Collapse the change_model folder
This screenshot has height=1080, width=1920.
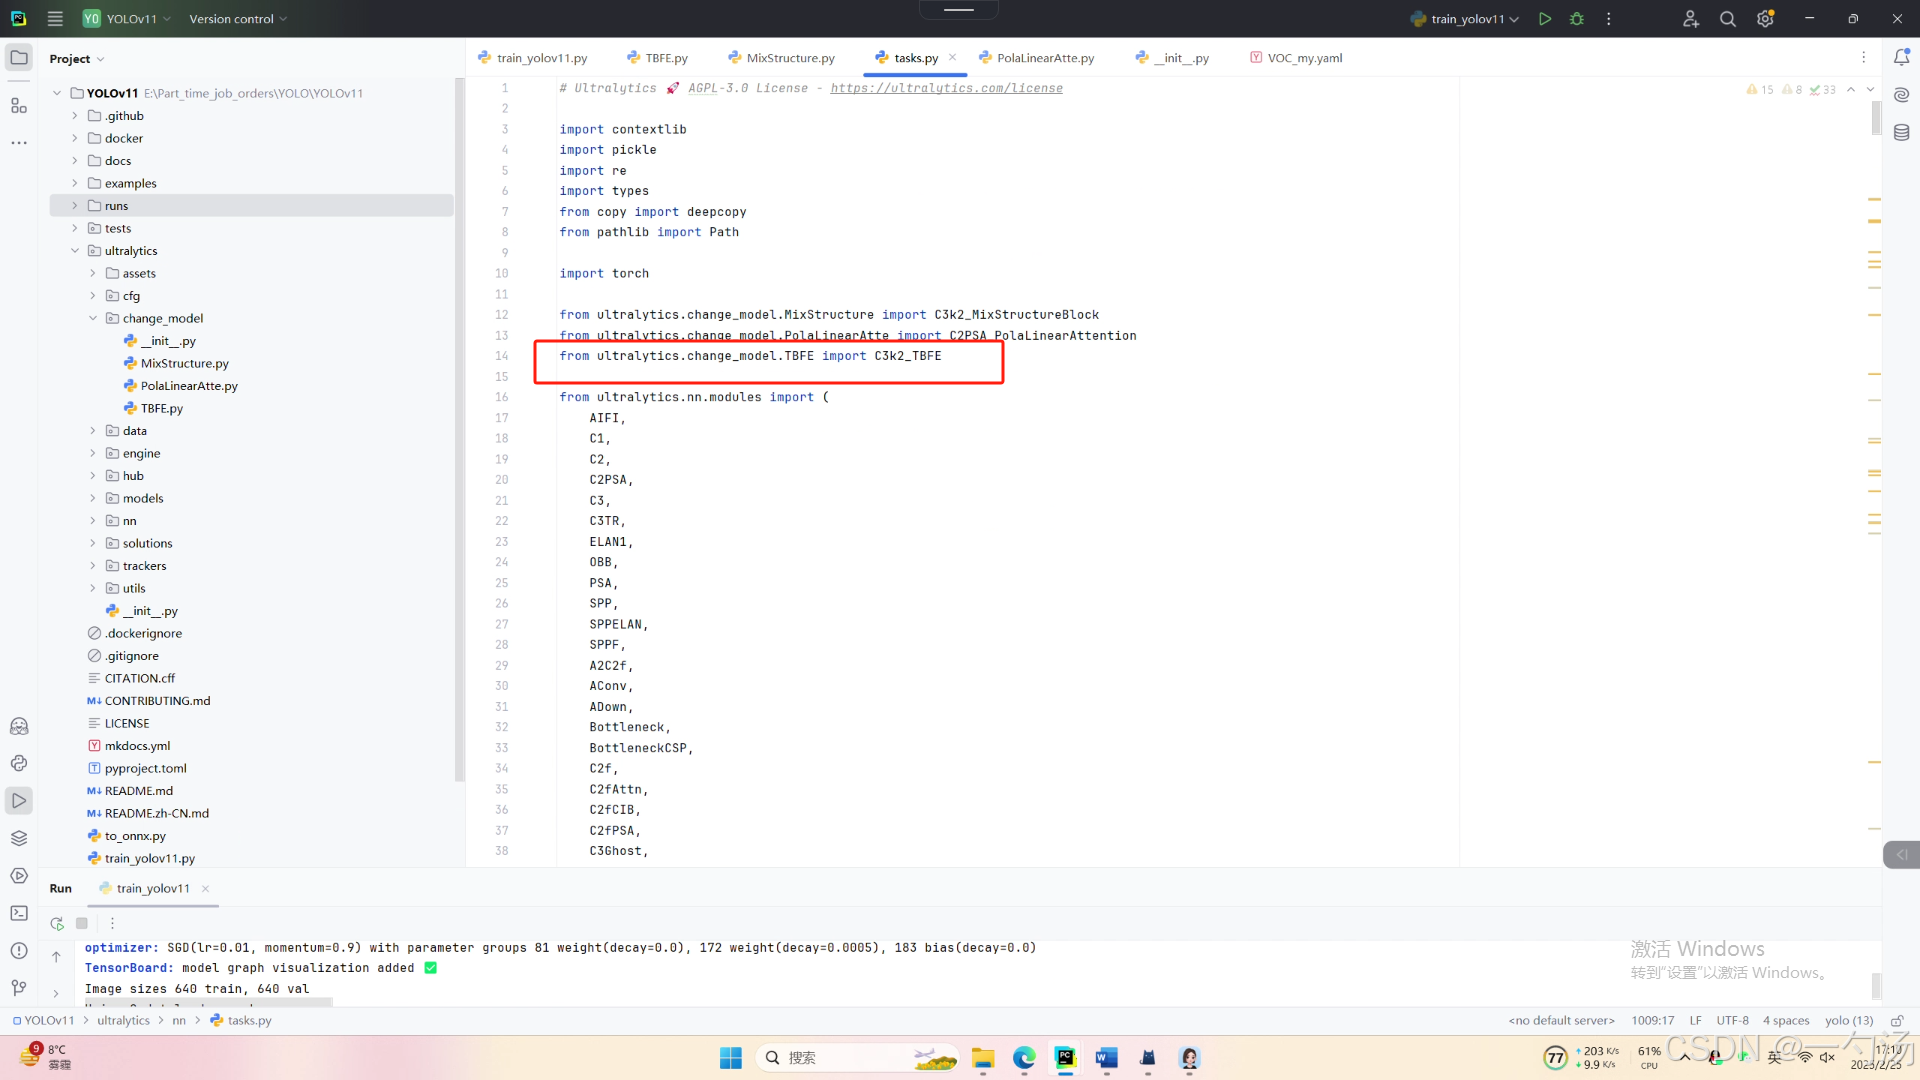(93, 318)
